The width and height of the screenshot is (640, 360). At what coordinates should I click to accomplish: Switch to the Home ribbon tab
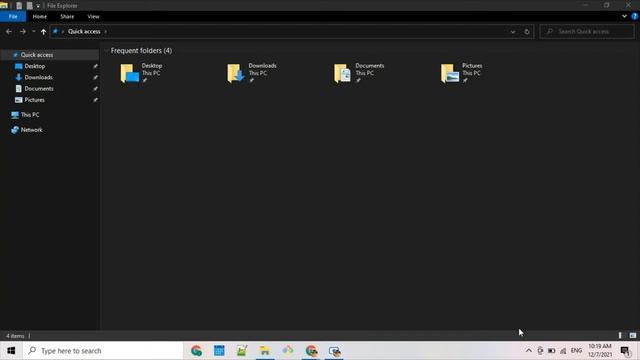coord(40,16)
